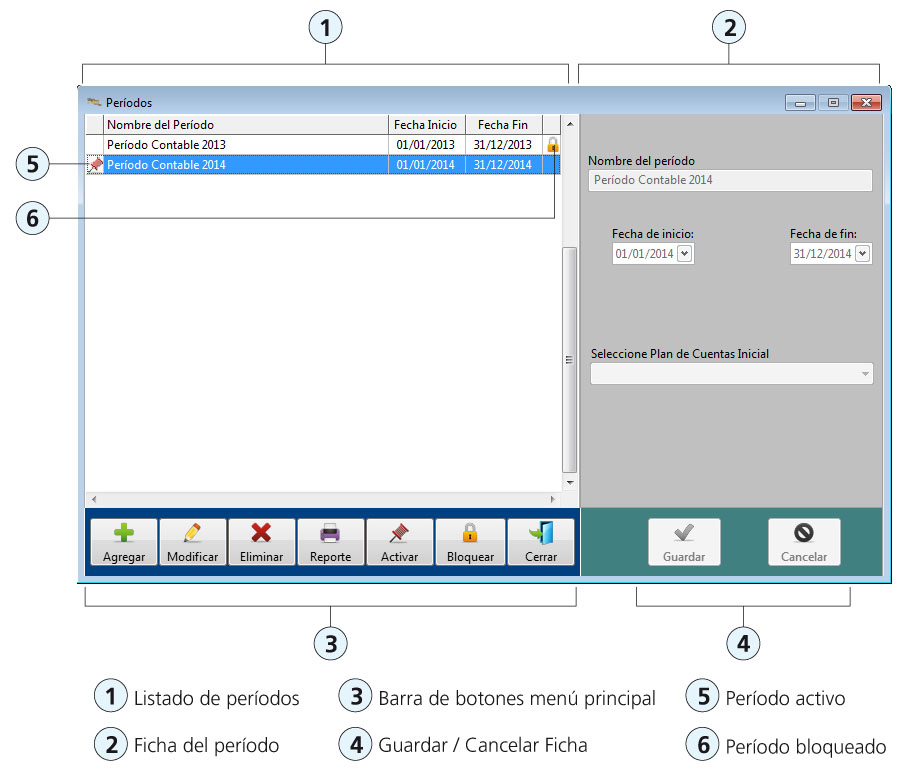913x774 pixels.
Task: Click the Cerrar door icon
Action: (x=540, y=532)
